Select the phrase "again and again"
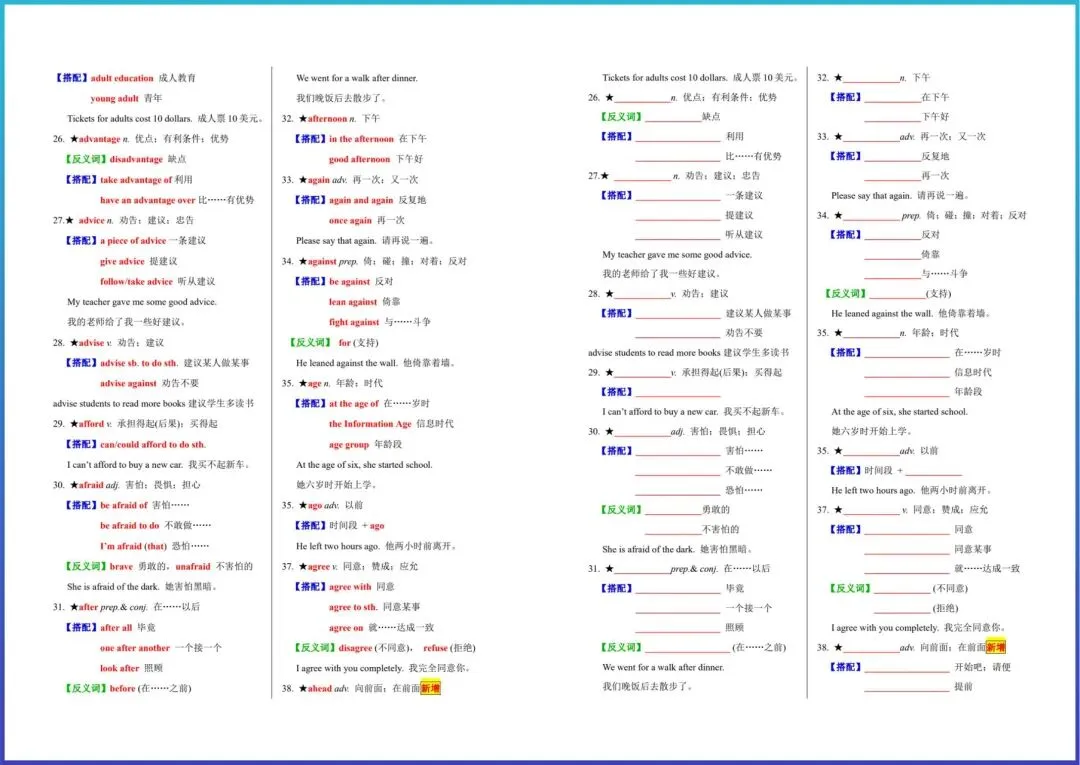The height and width of the screenshot is (765, 1080). (x=361, y=200)
